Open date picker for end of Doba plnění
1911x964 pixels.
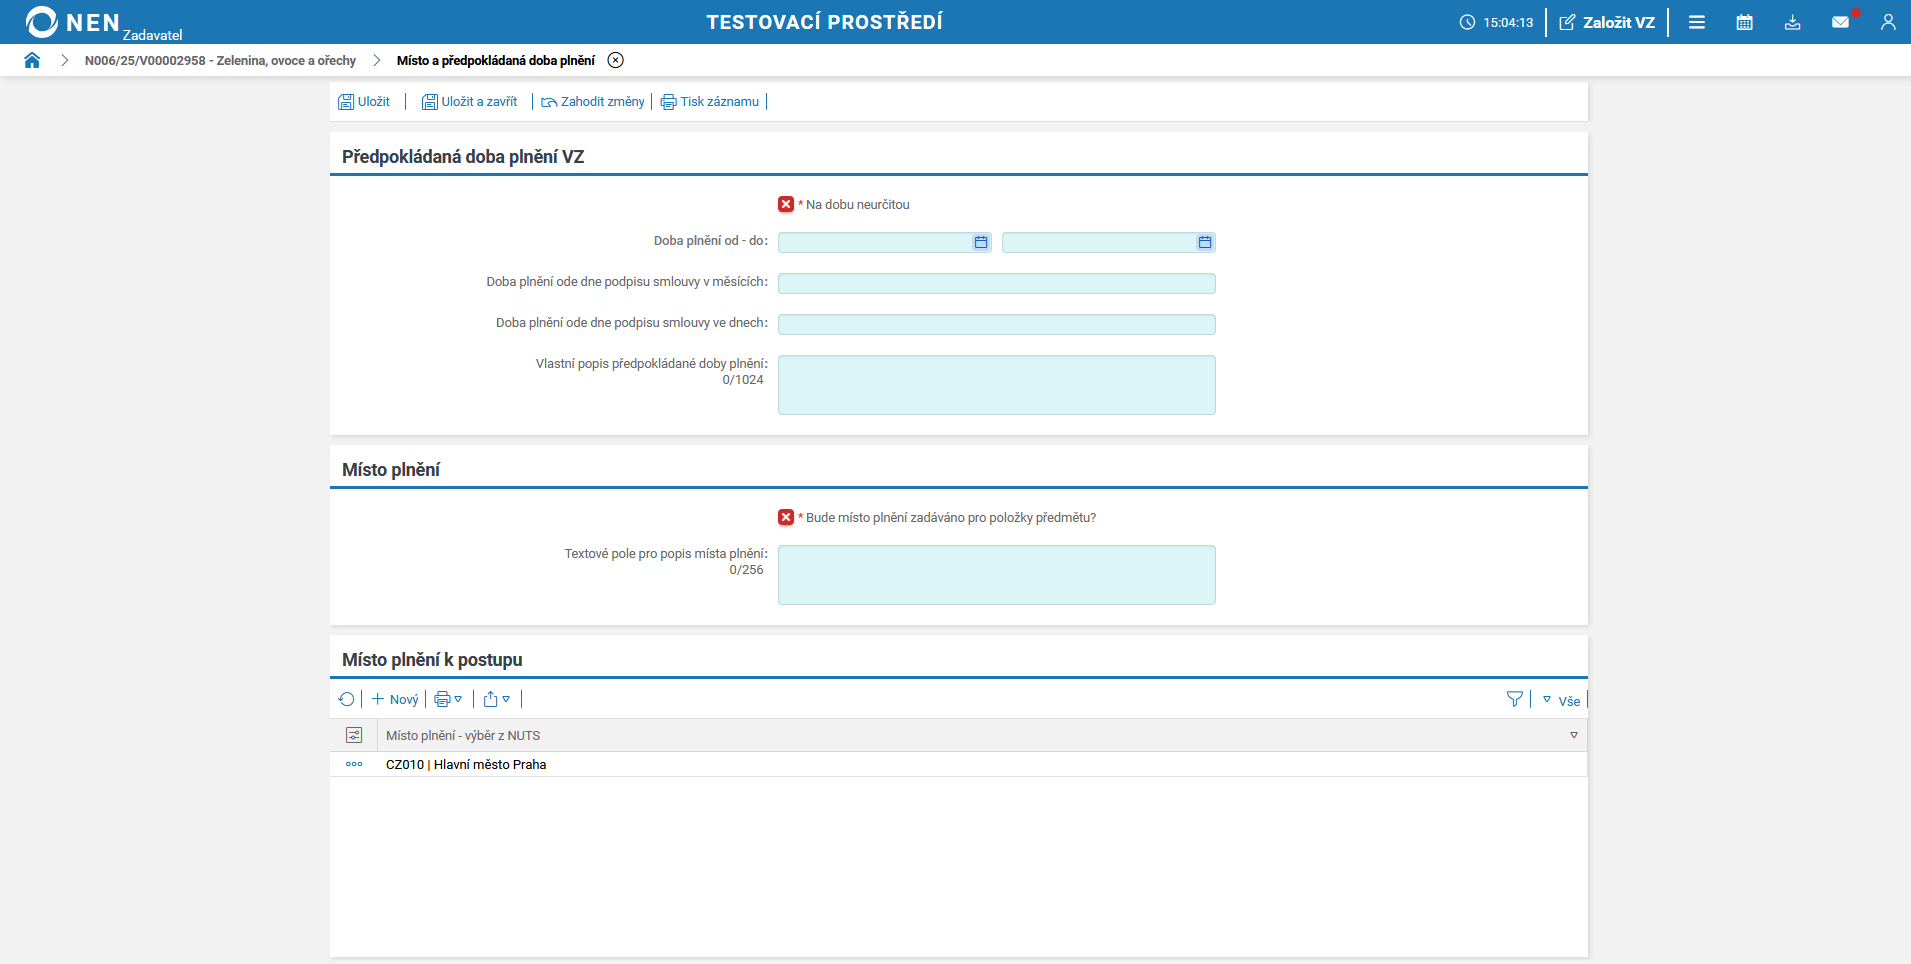pyautogui.click(x=1204, y=242)
